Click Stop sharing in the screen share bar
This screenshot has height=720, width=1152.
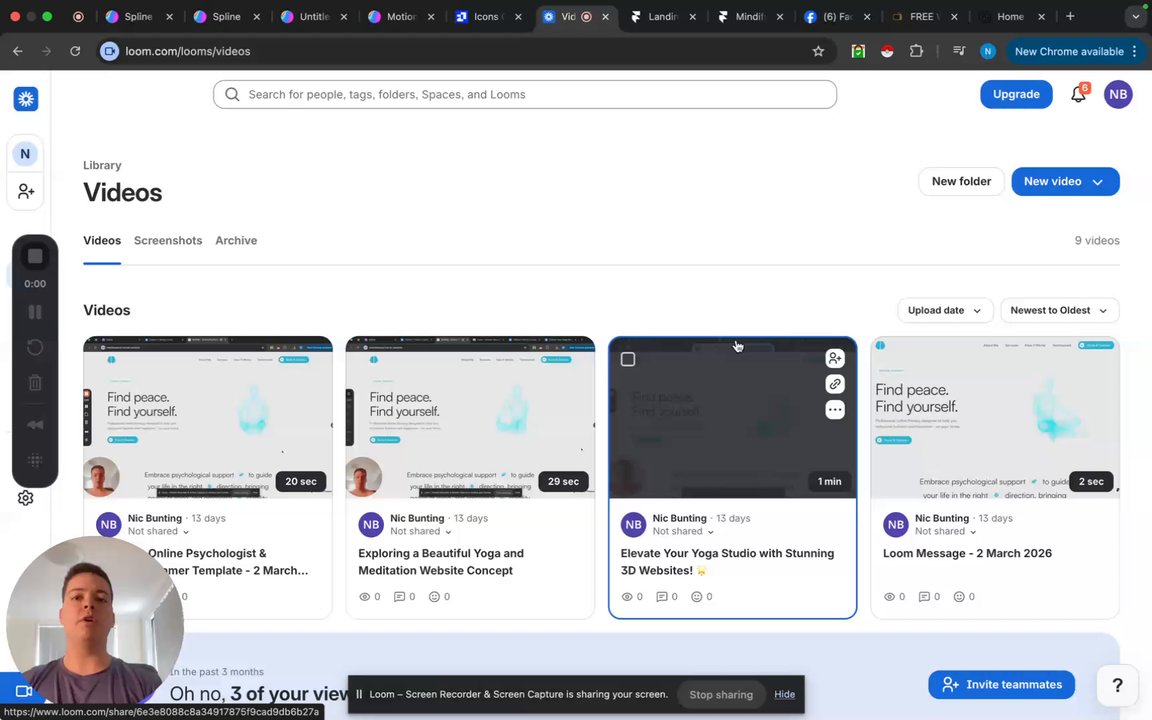(x=721, y=694)
